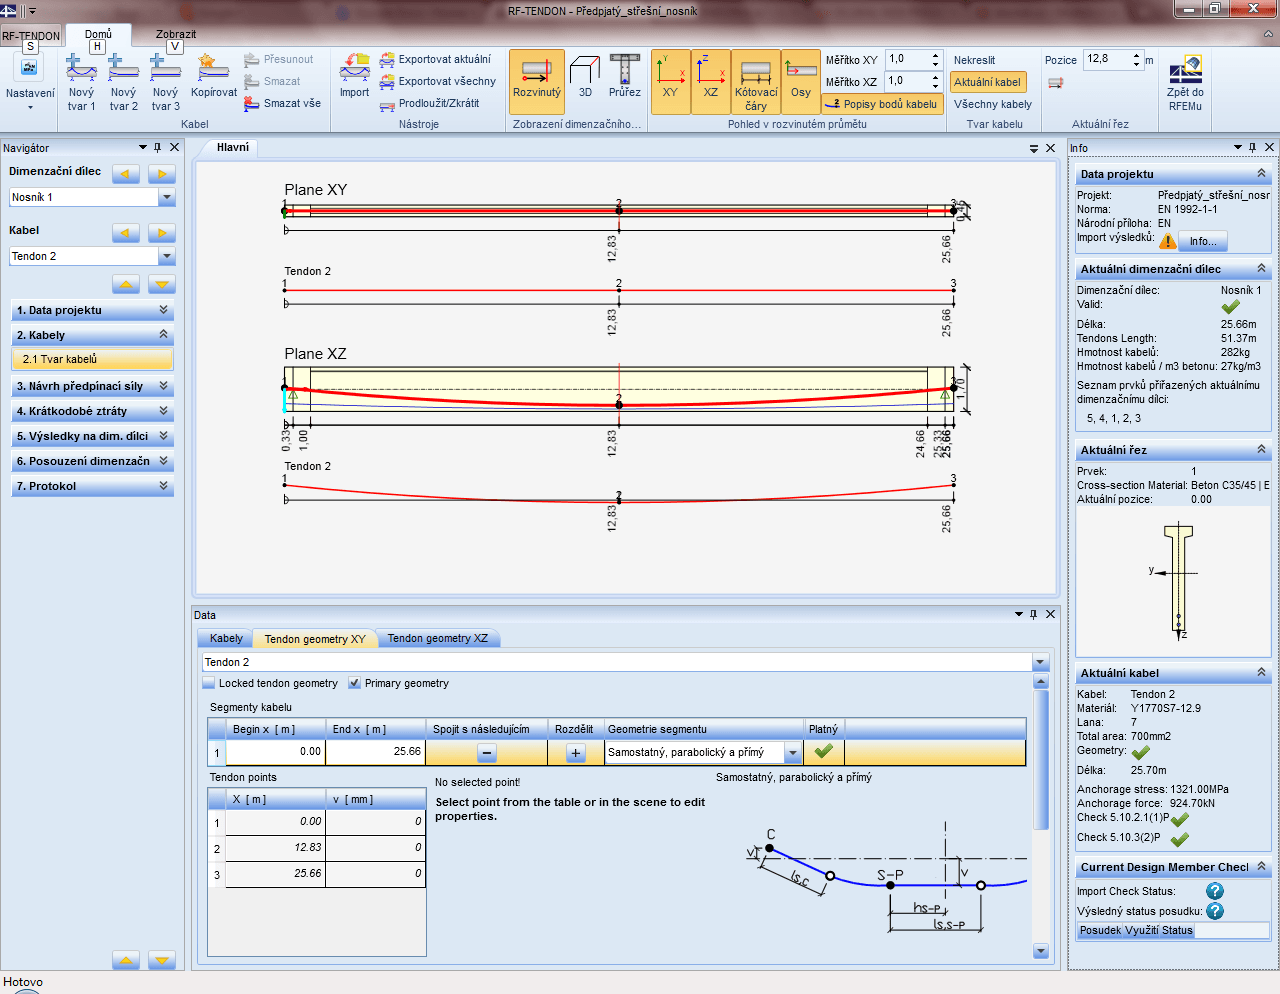
Task: Toggle Popisy bodů kabelu labels
Action: (x=883, y=104)
